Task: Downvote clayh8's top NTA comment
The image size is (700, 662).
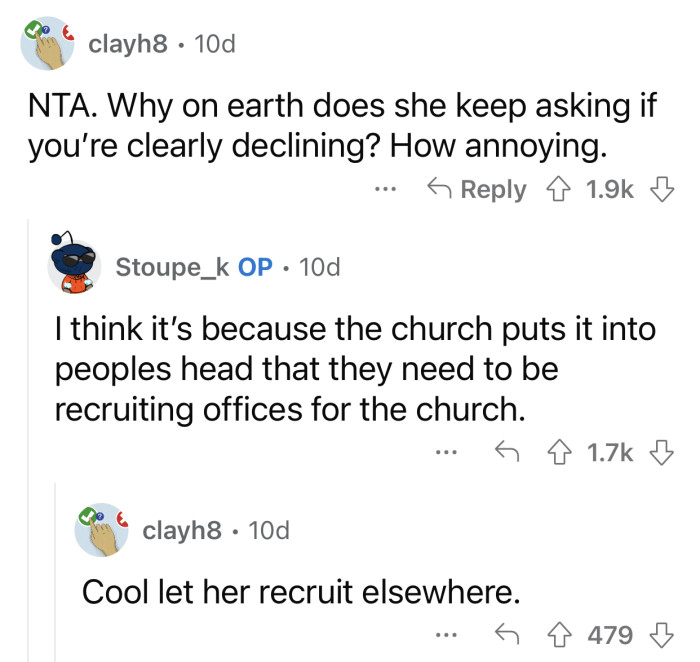Action: 657,189
